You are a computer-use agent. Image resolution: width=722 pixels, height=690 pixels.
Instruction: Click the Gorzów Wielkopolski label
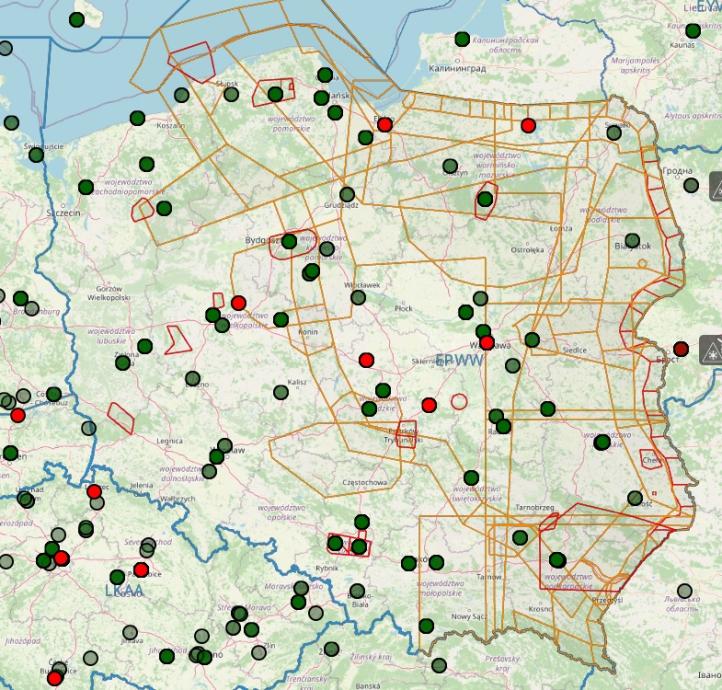(109, 293)
